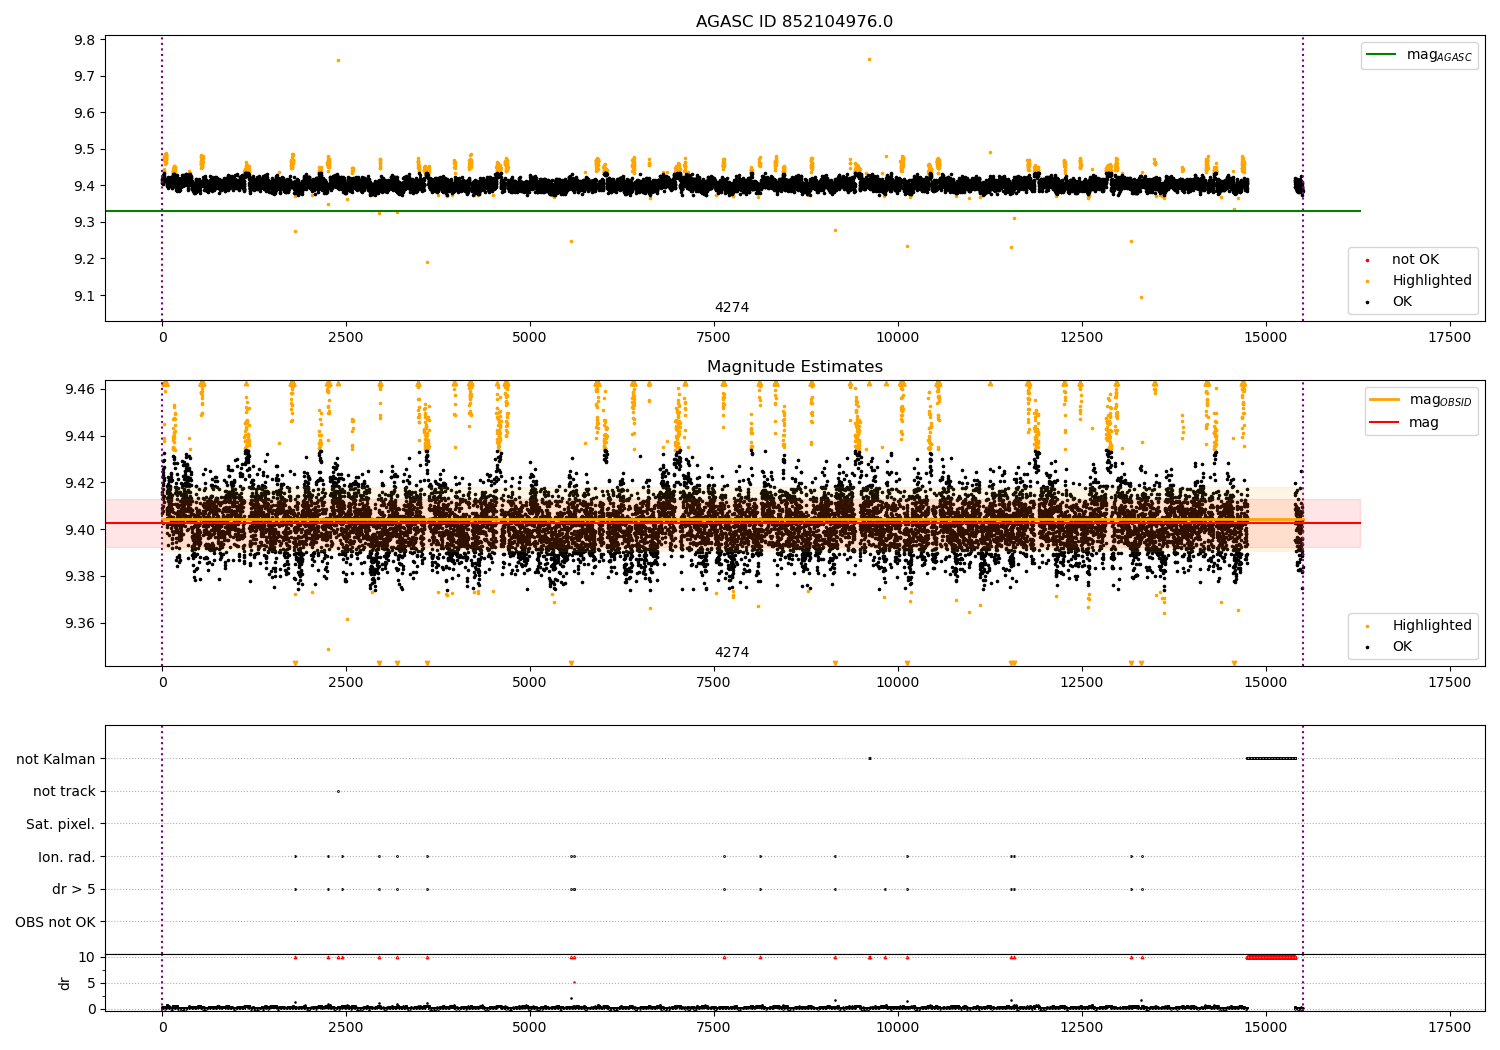Click the not track row label
Image resolution: width=1500 pixels, height=1050 pixels.
click(x=64, y=792)
